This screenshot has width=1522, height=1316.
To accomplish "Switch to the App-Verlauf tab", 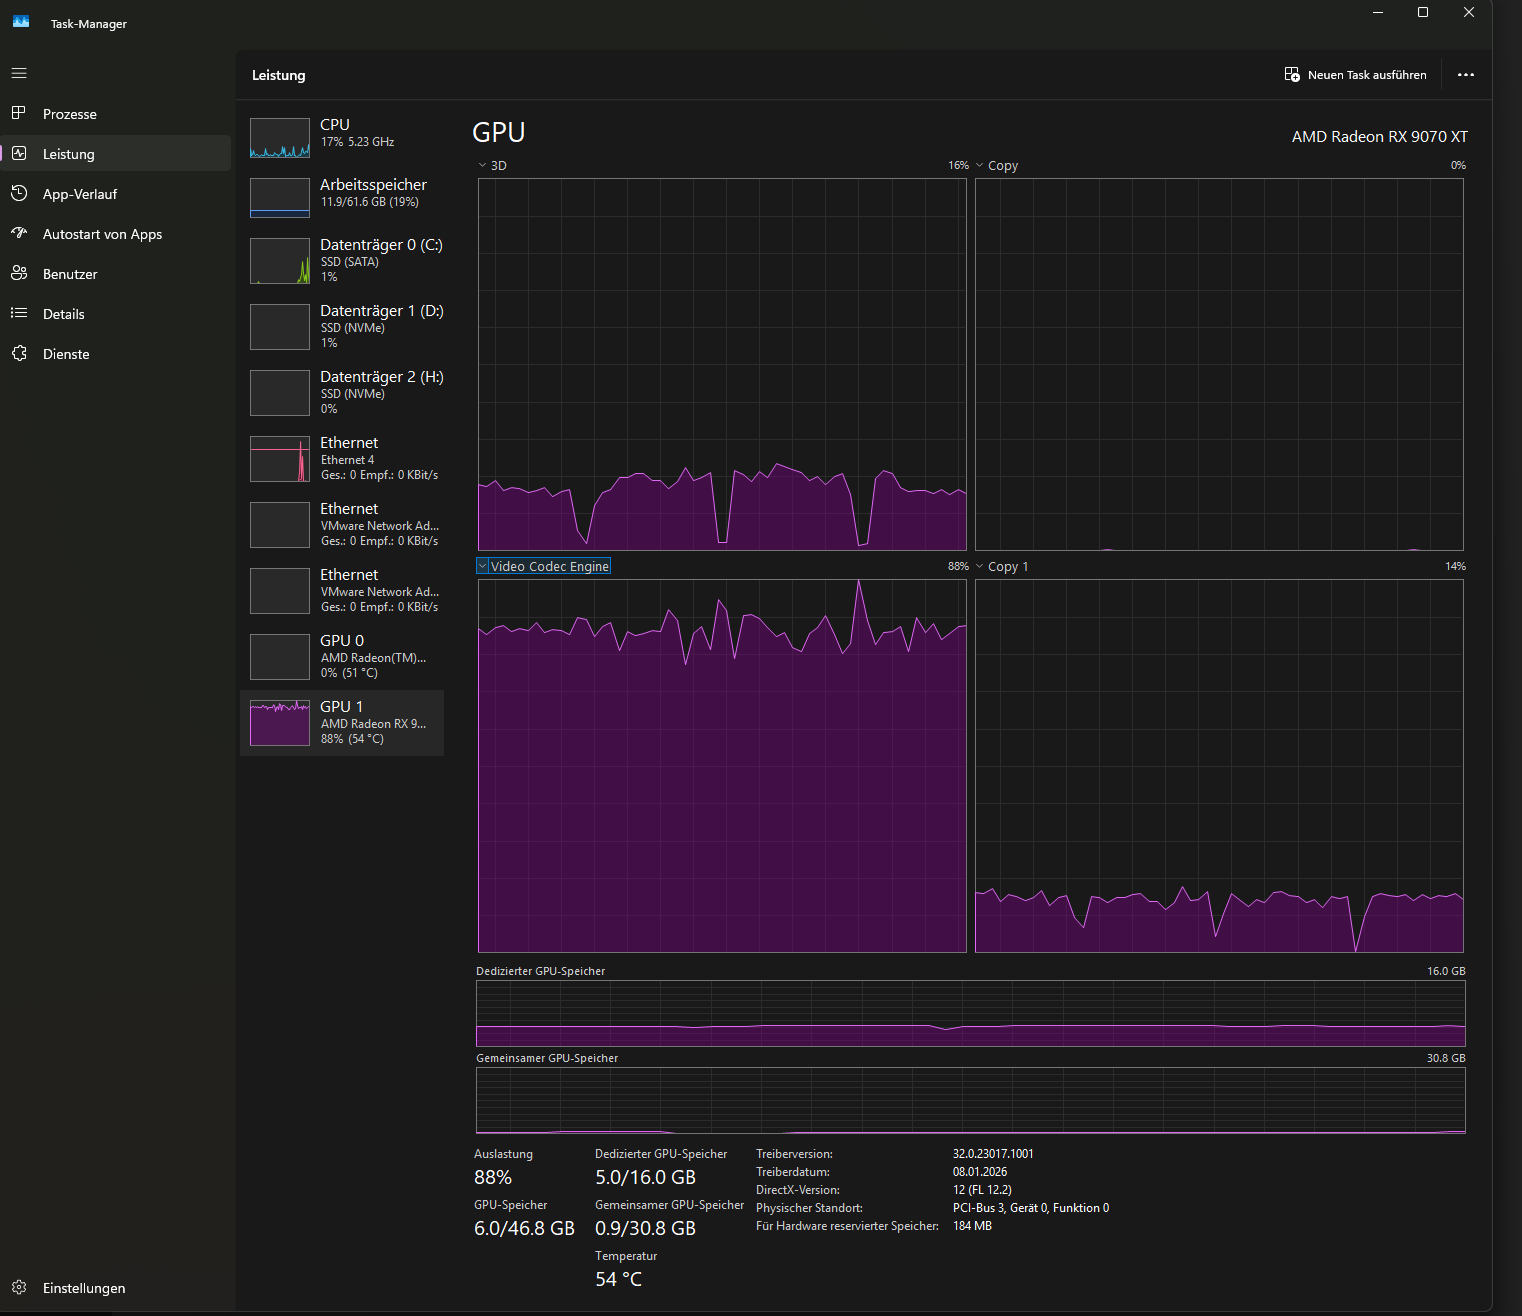I will 116,194.
